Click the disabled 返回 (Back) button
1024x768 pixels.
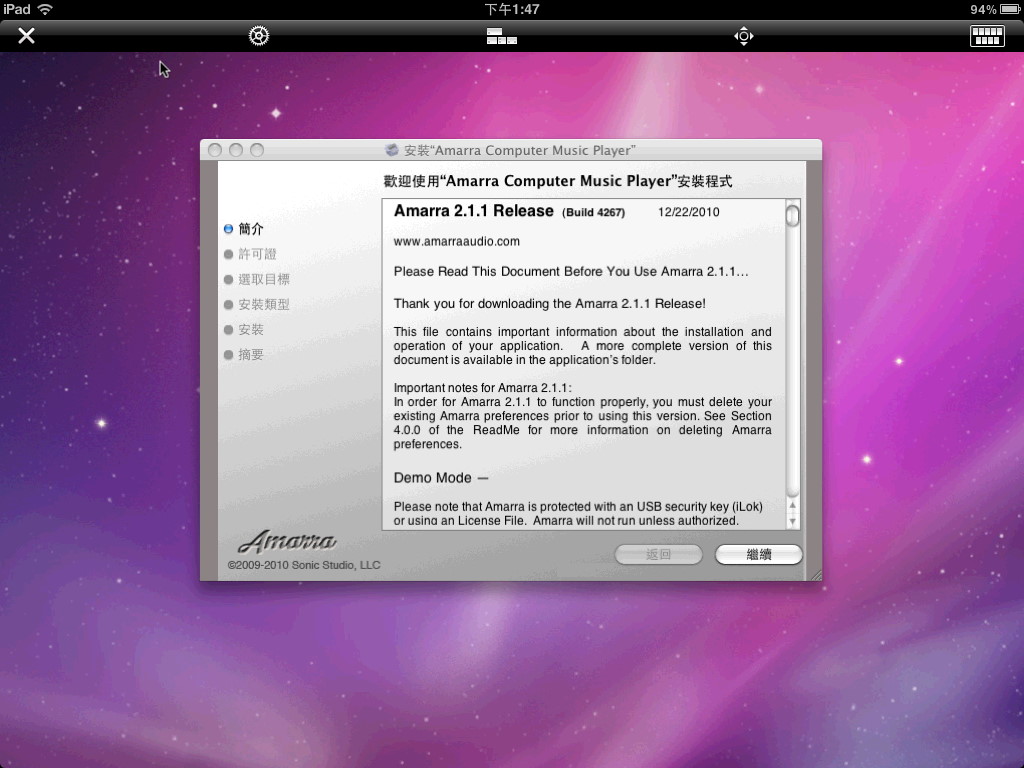(x=658, y=554)
